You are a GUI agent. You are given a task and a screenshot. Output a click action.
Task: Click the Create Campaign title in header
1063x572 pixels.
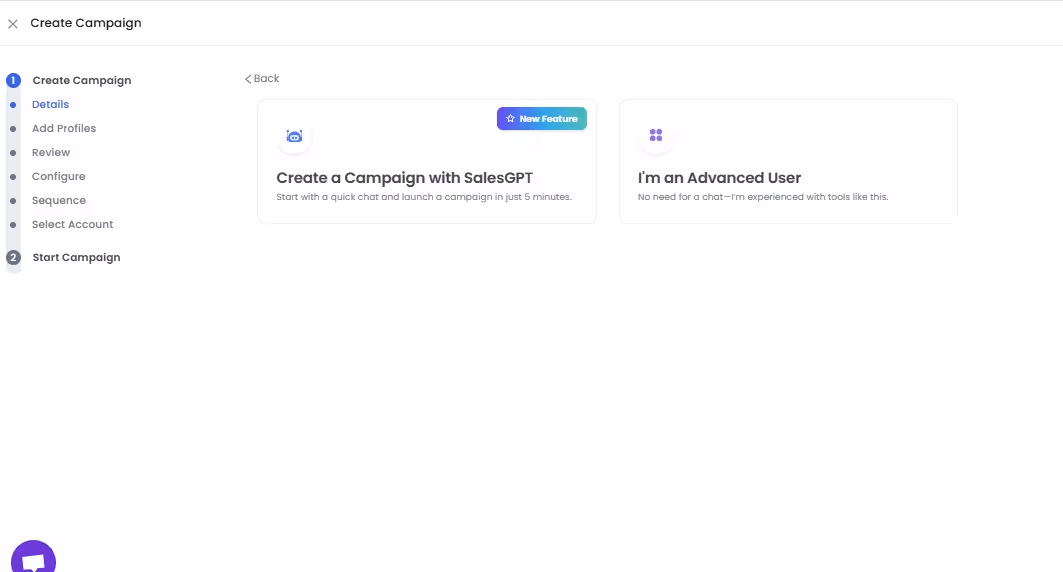point(86,23)
